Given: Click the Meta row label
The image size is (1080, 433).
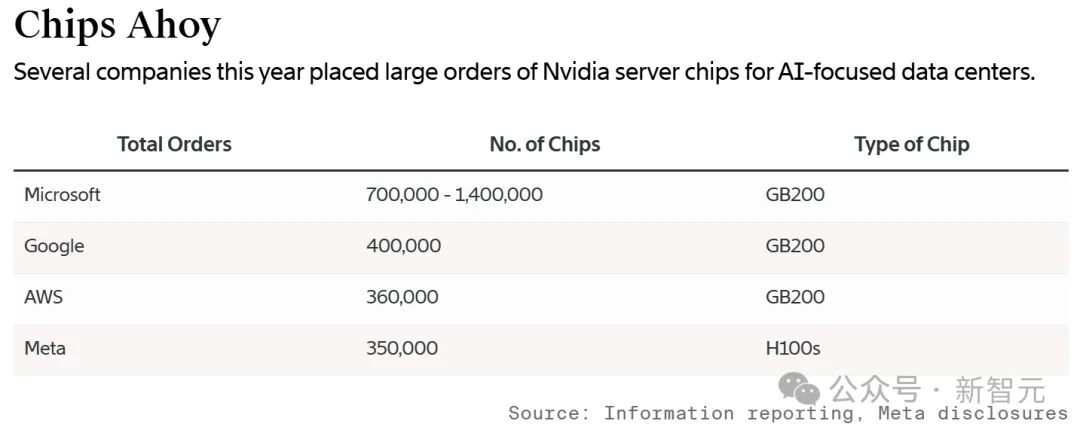Looking at the screenshot, I should pyautogui.click(x=45, y=348).
